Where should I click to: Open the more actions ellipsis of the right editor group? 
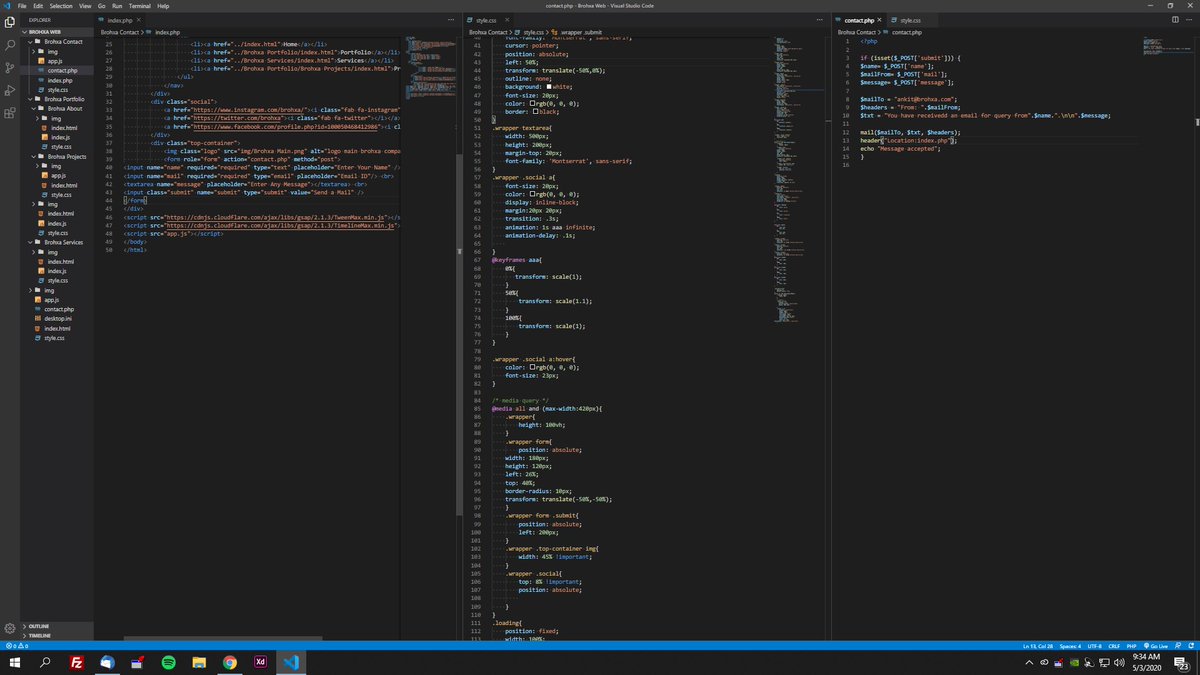pos(1189,20)
